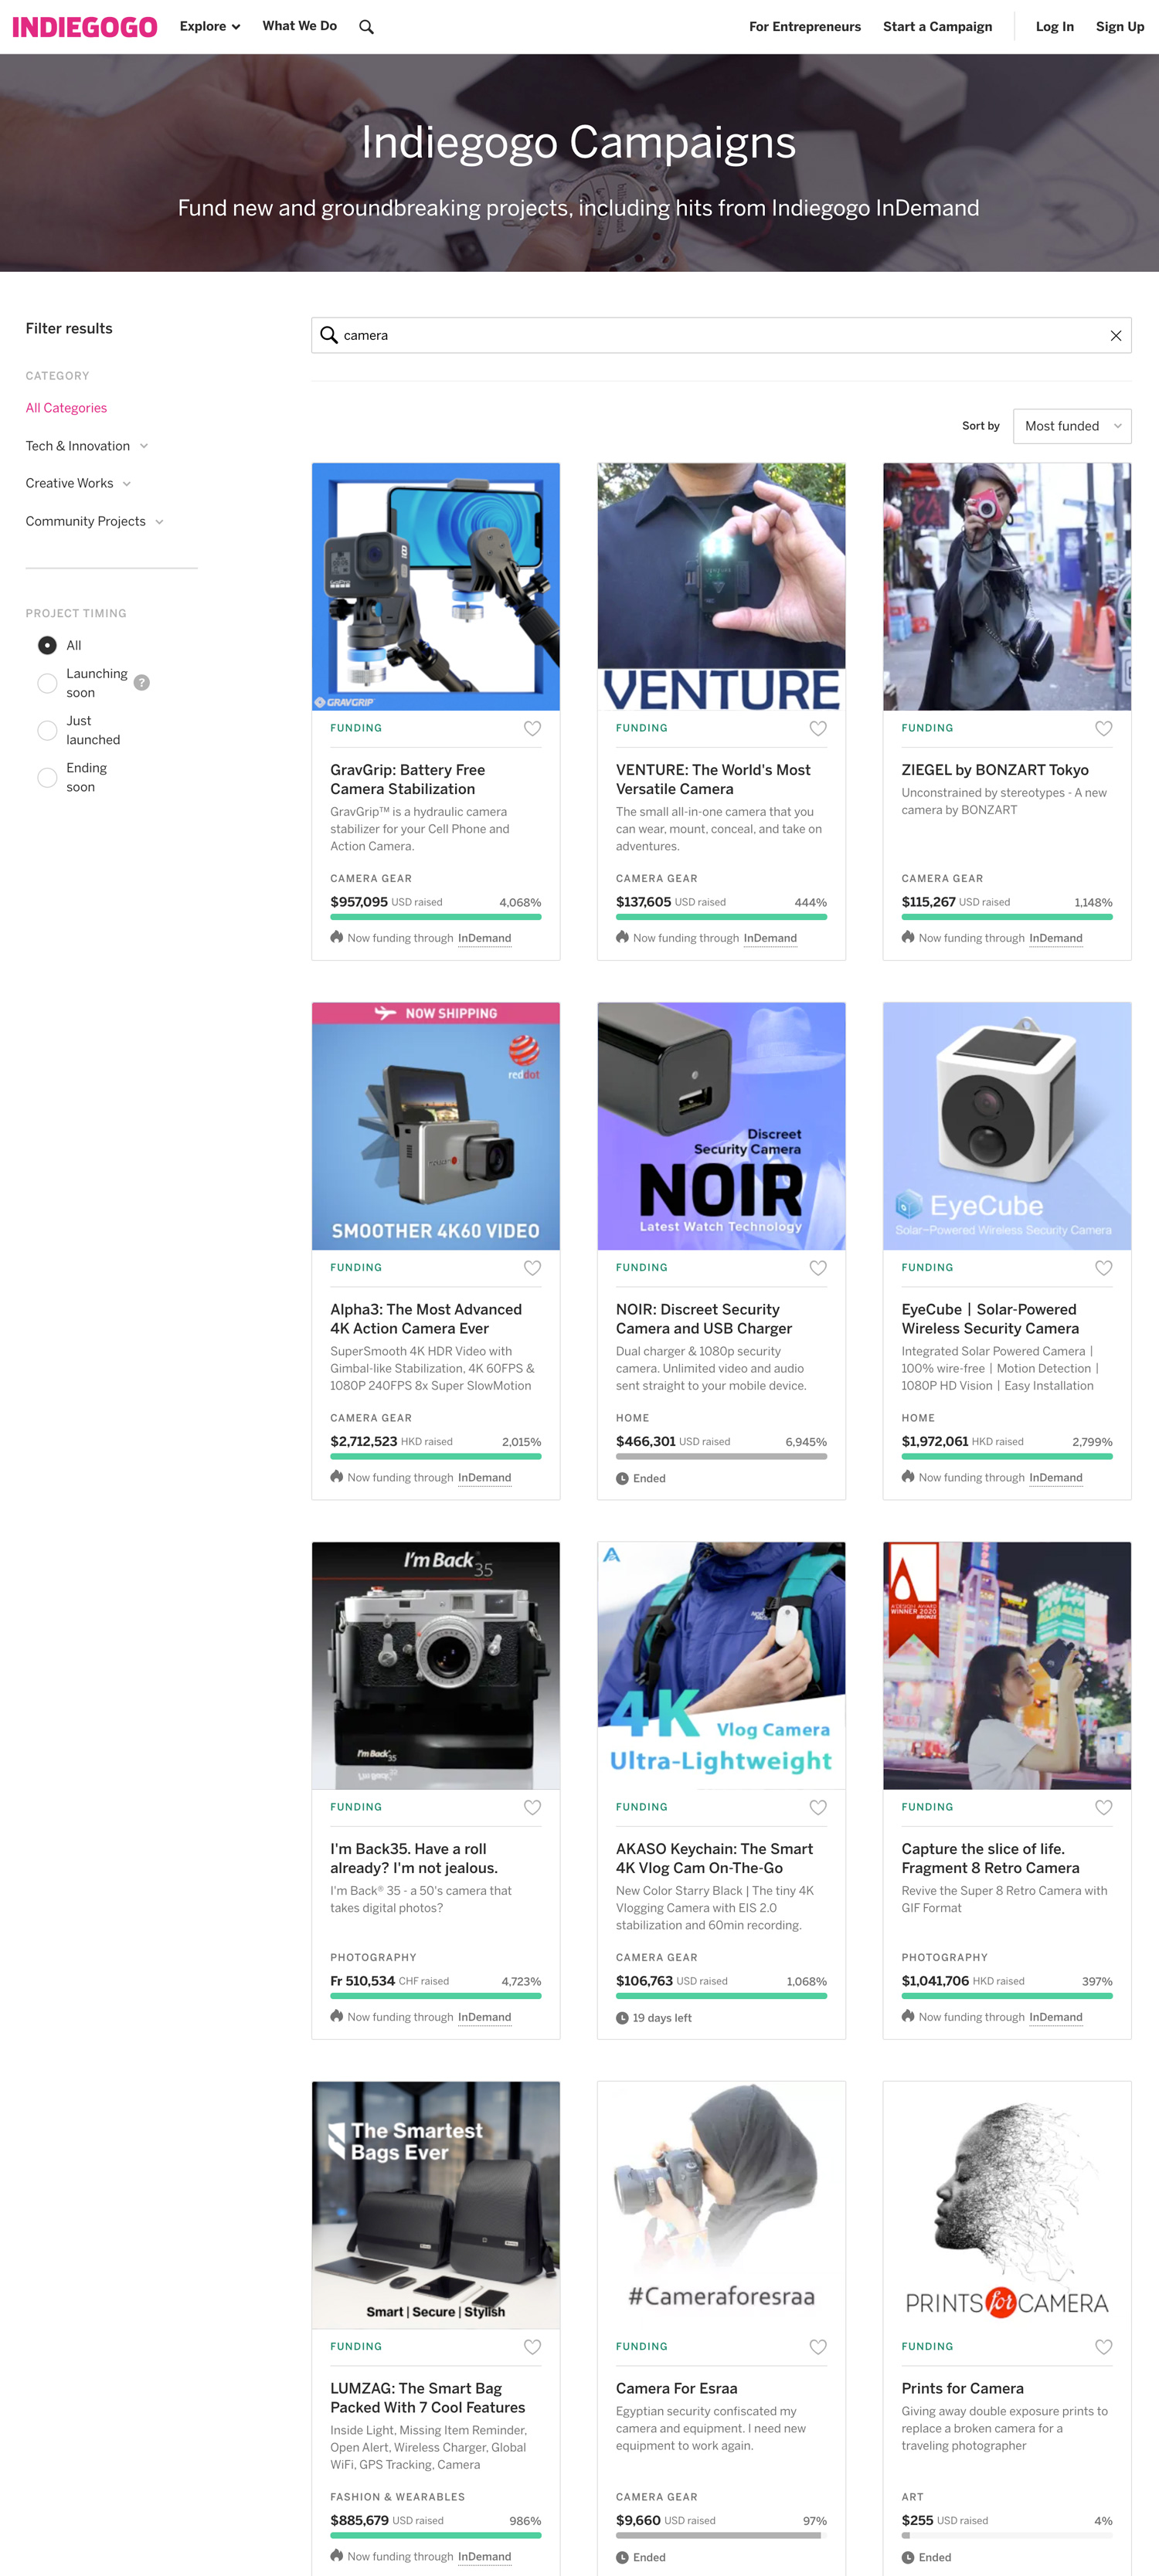Image resolution: width=1159 pixels, height=2576 pixels.
Task: Choose Just launched timing option
Action: tap(47, 731)
